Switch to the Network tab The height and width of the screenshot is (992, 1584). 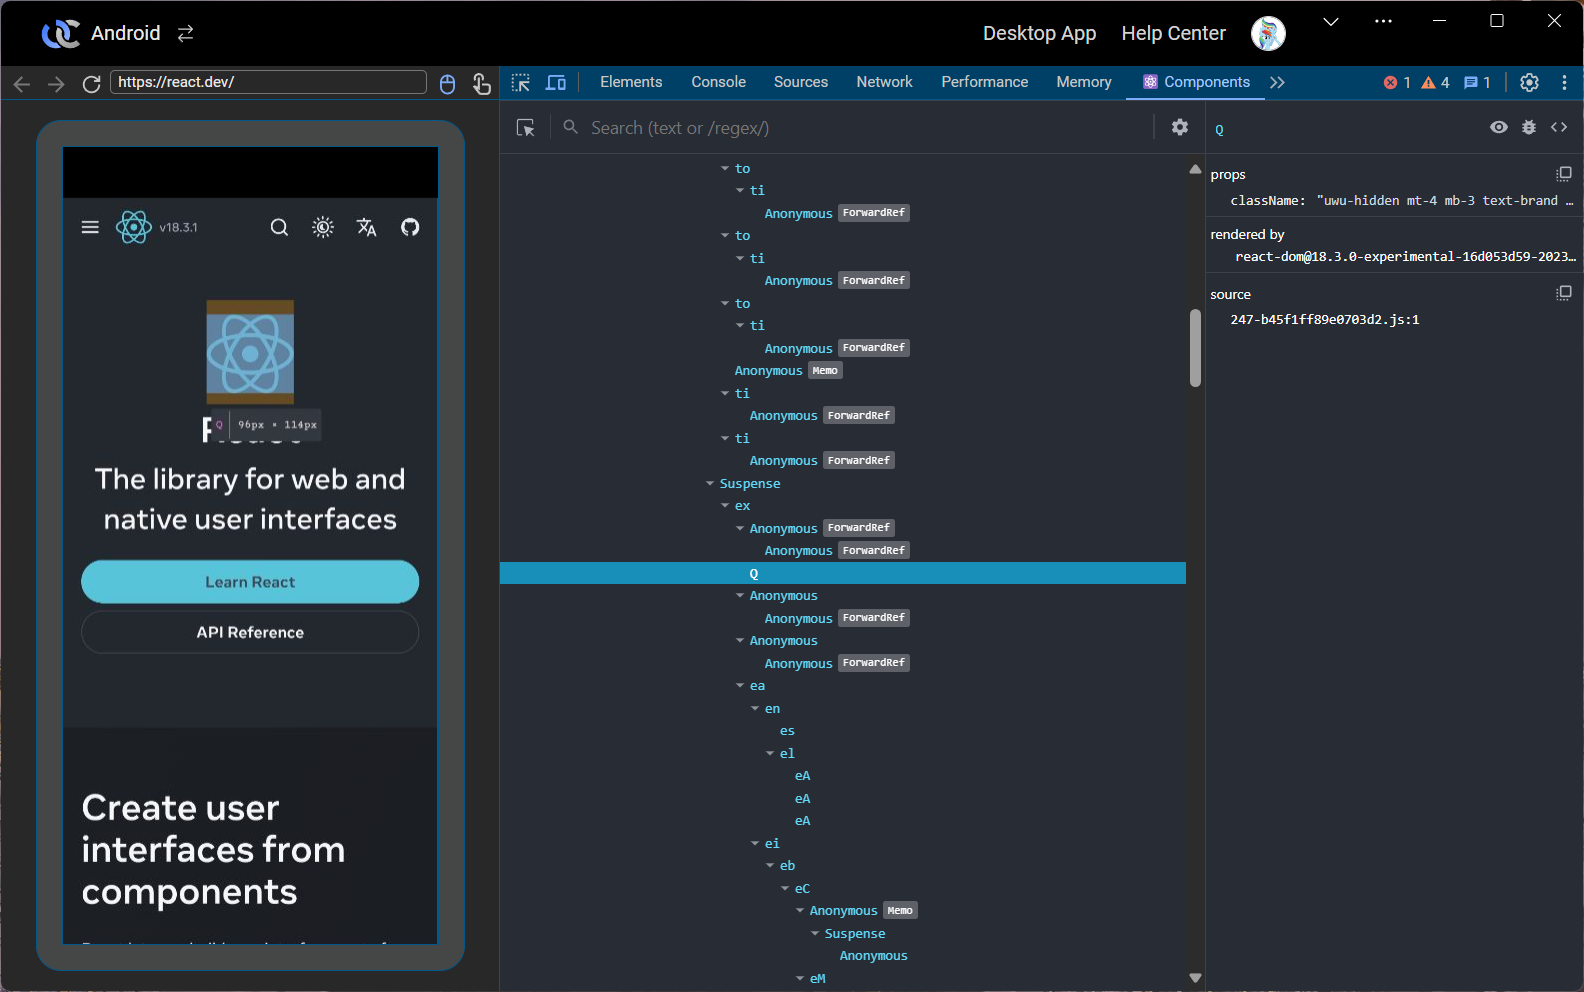click(x=884, y=82)
